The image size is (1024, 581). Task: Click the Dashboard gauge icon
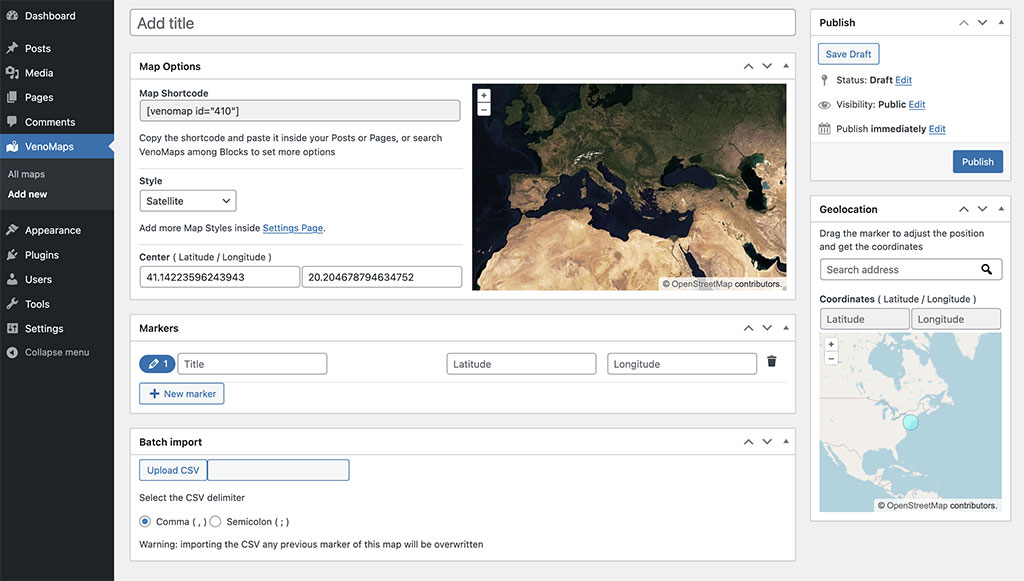click(12, 15)
